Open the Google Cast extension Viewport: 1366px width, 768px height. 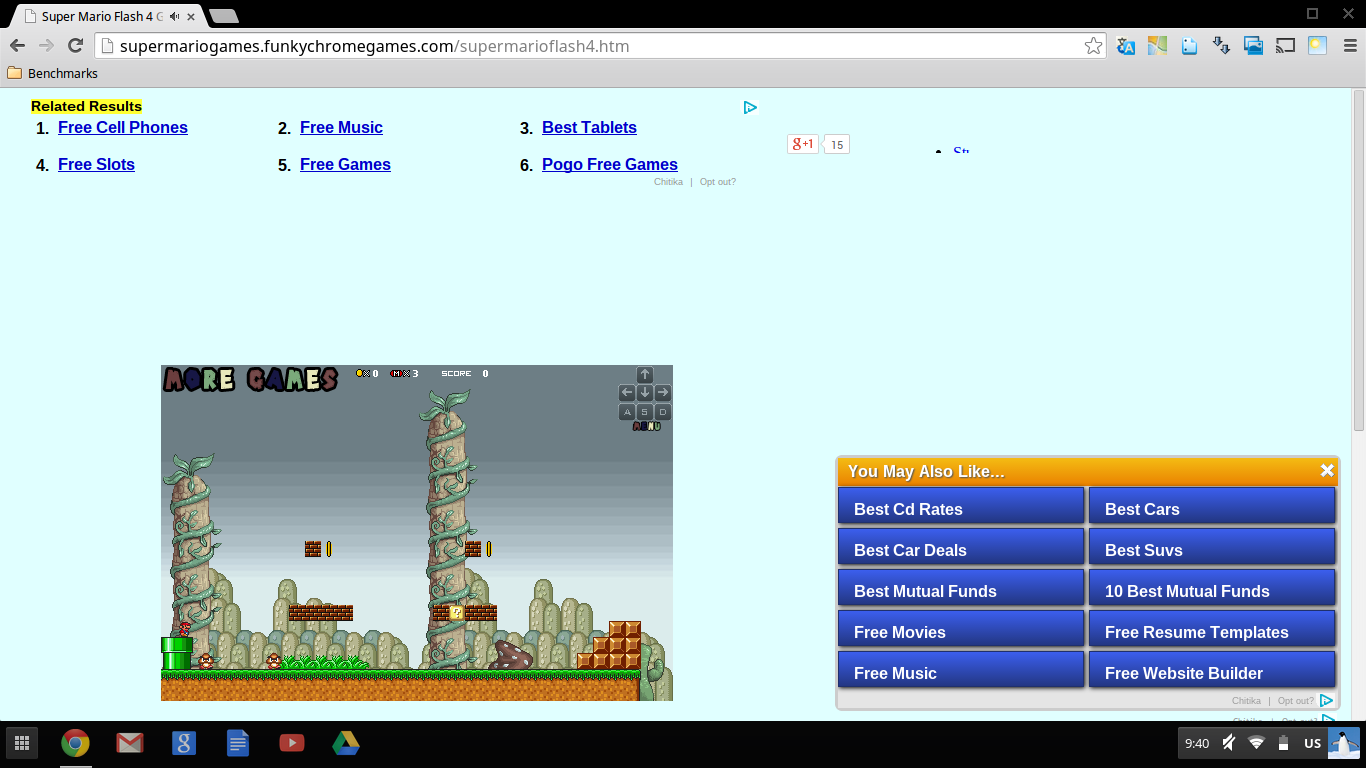tap(1285, 46)
